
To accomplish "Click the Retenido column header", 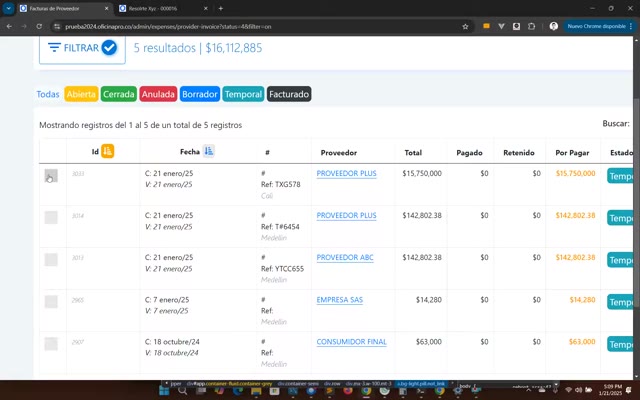I will [x=518, y=153].
